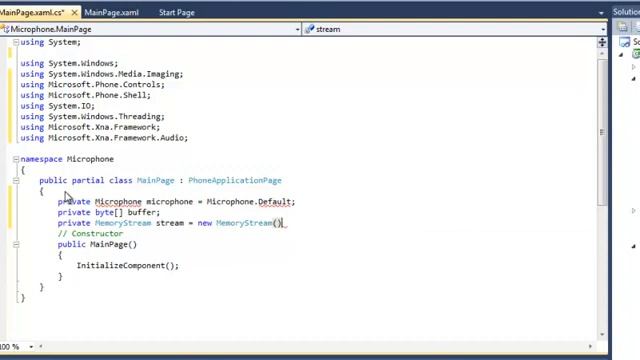Collapse the MainPage class block

tap(16, 180)
